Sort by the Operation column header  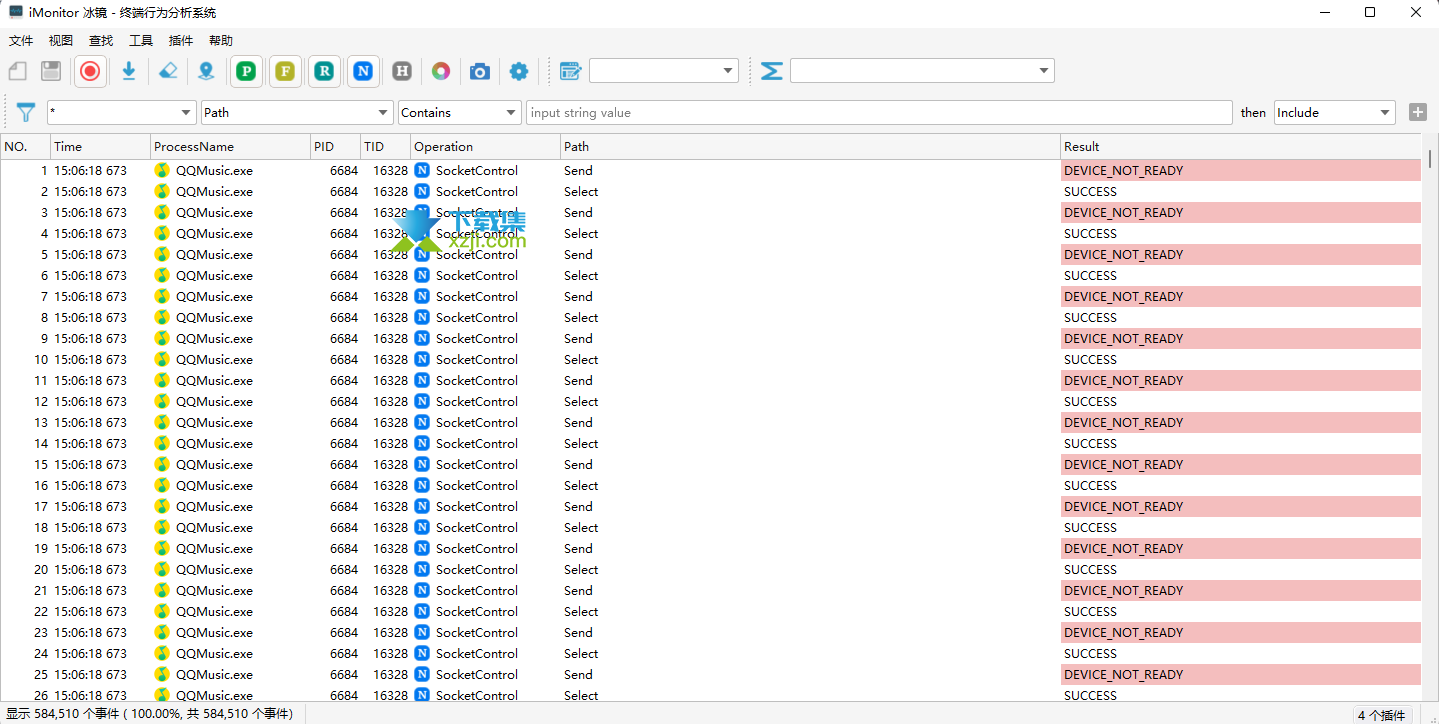[x=485, y=147]
